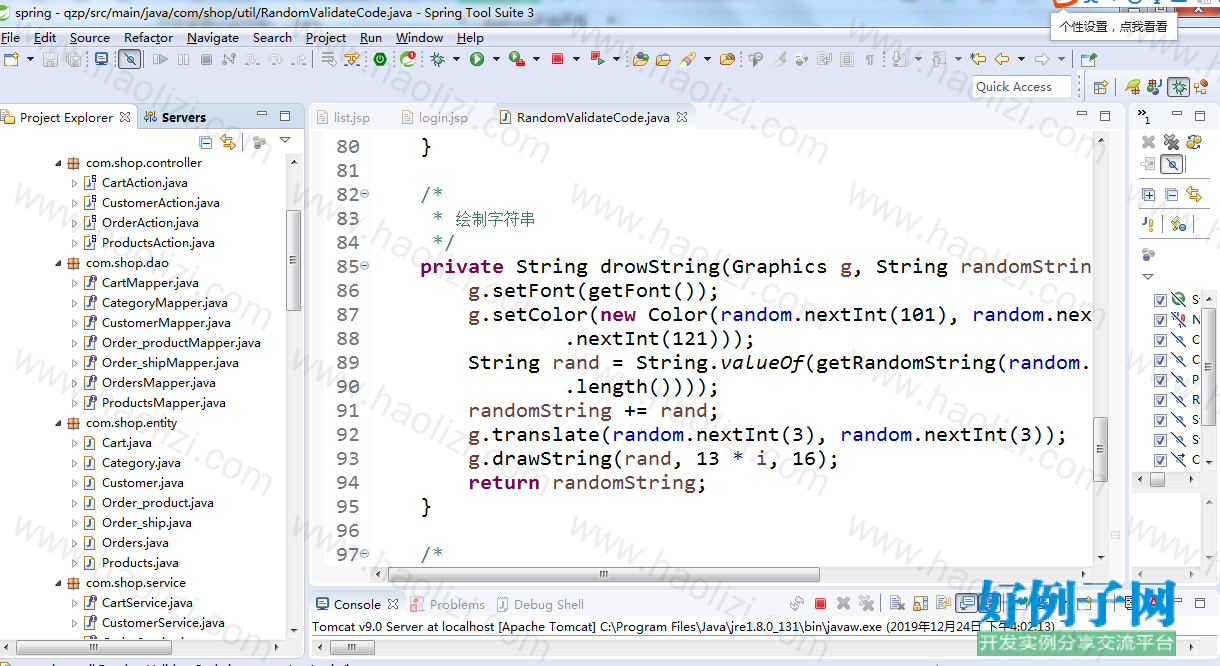Toggle the breakpoint checkbox next to R
The width and height of the screenshot is (1220, 666).
[x=1160, y=400]
